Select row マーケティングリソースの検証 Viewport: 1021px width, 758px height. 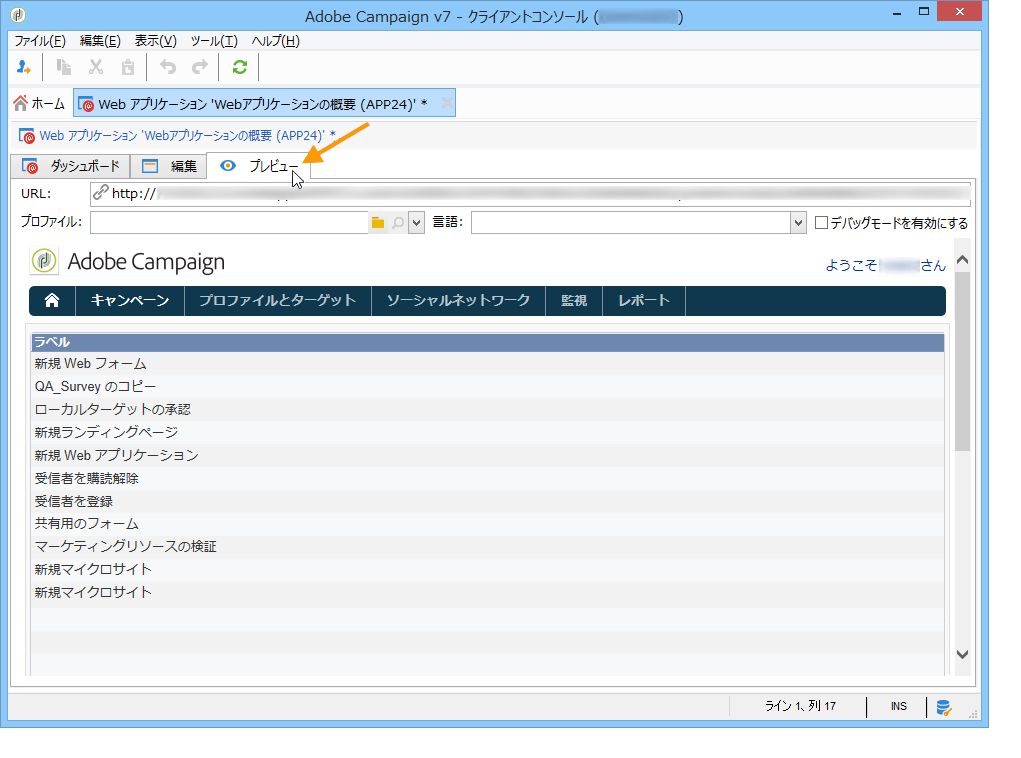tap(487, 546)
